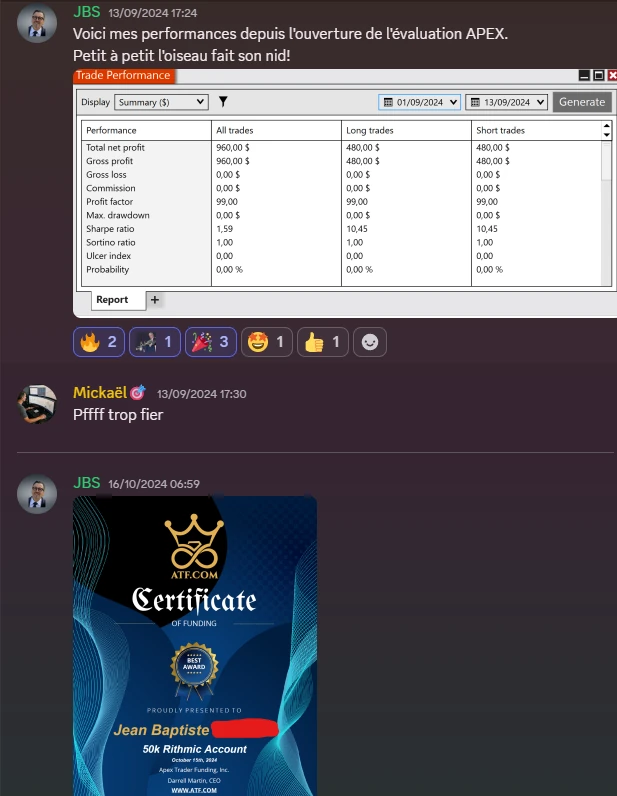The width and height of the screenshot is (617, 796).
Task: Click the fire emoji reaction
Action: coord(99,342)
